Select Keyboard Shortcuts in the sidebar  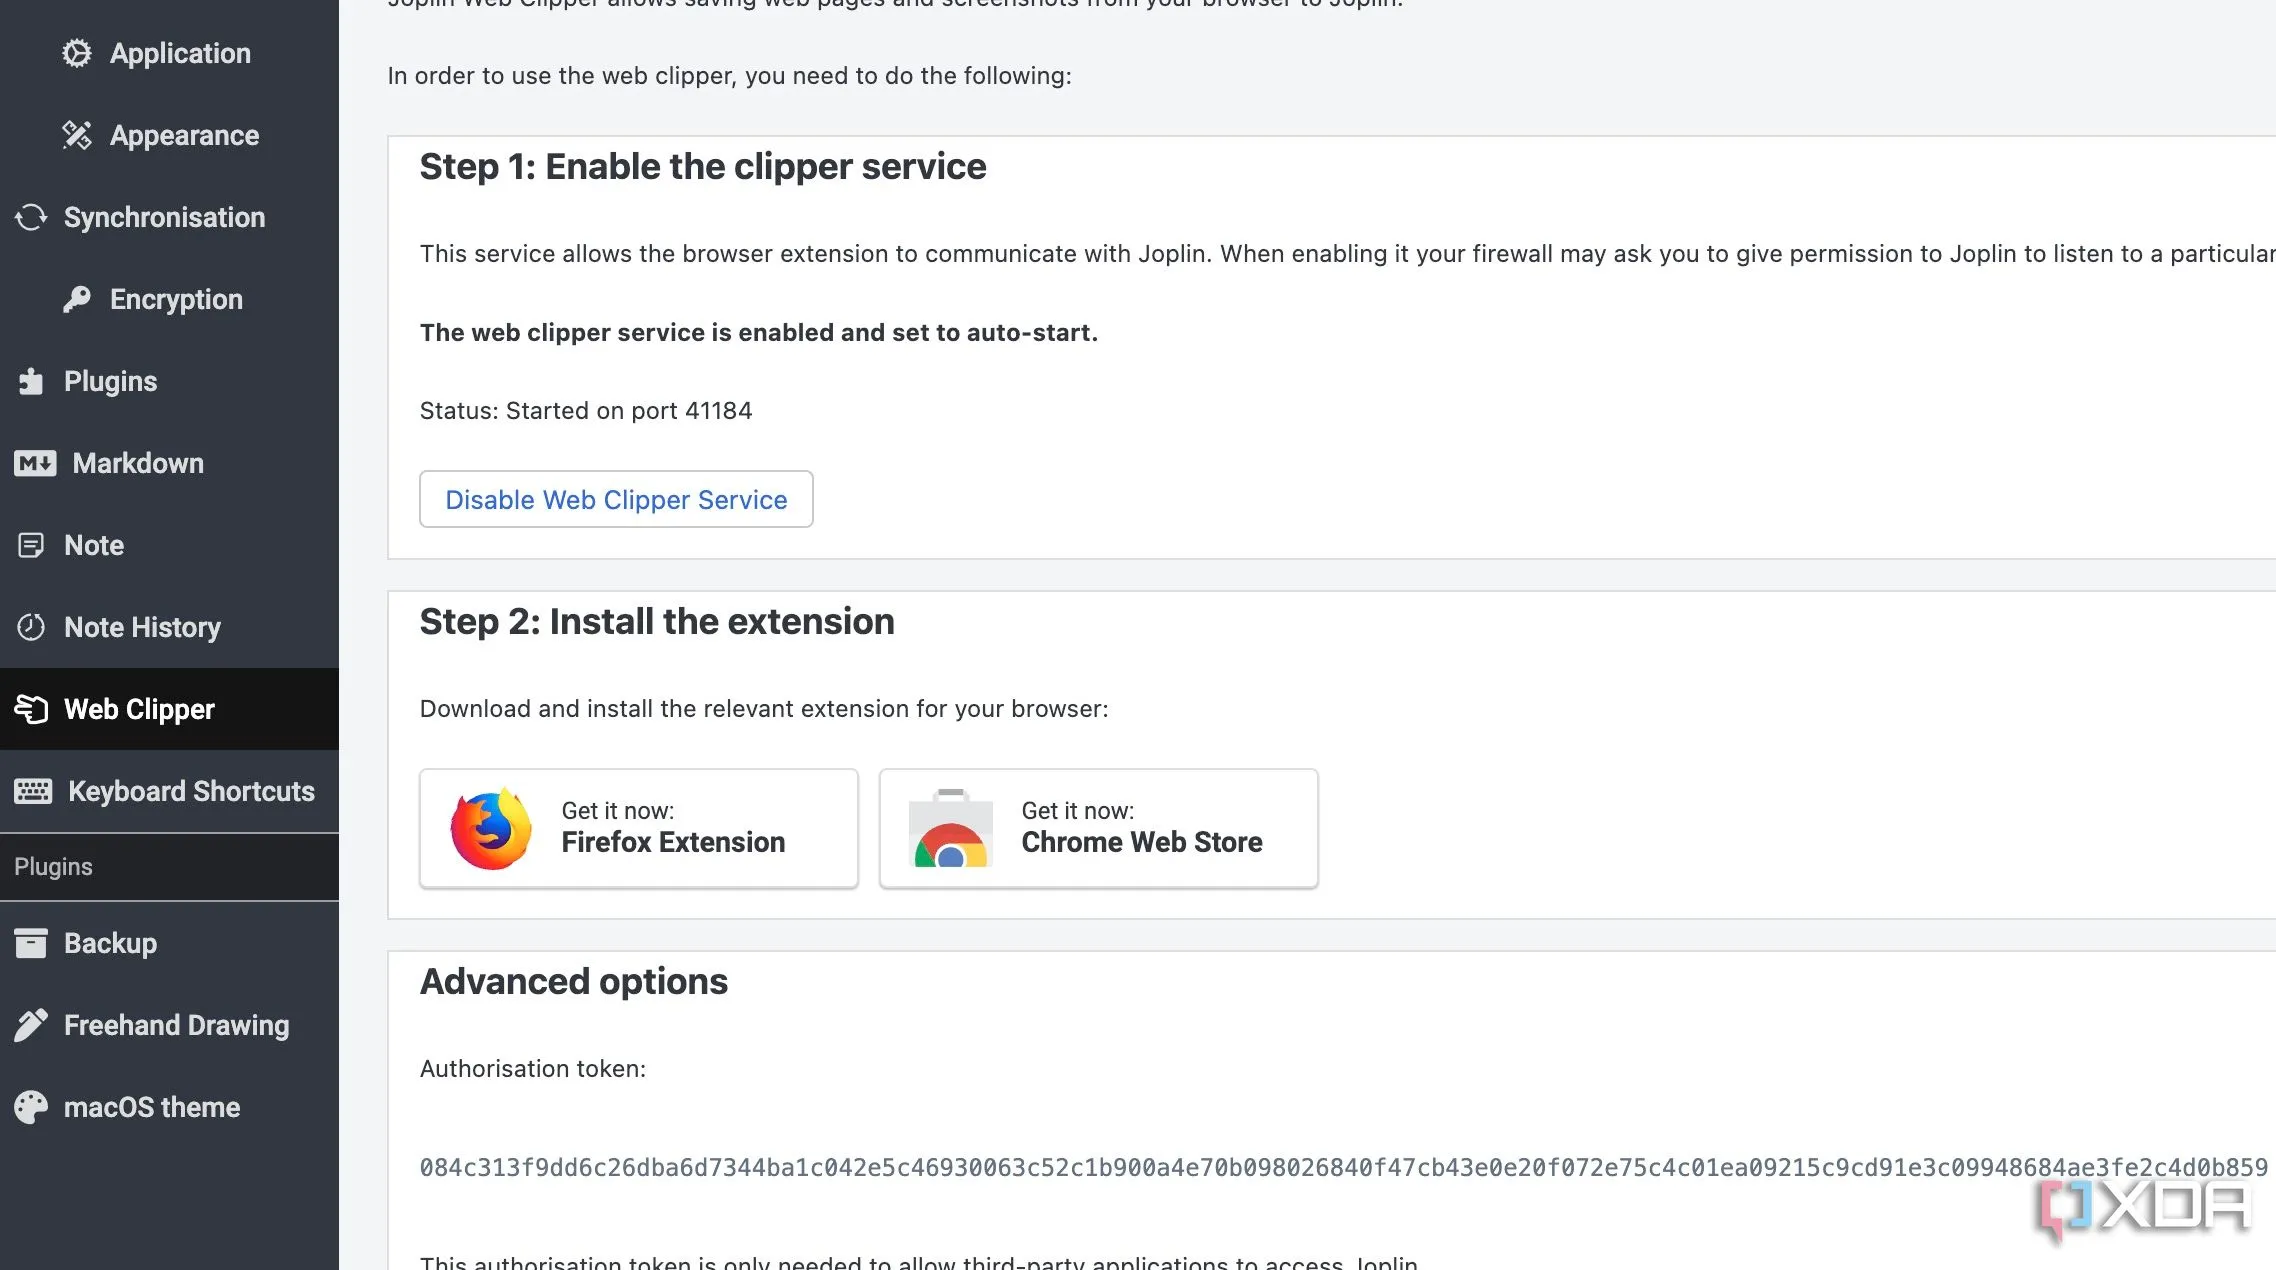click(169, 791)
